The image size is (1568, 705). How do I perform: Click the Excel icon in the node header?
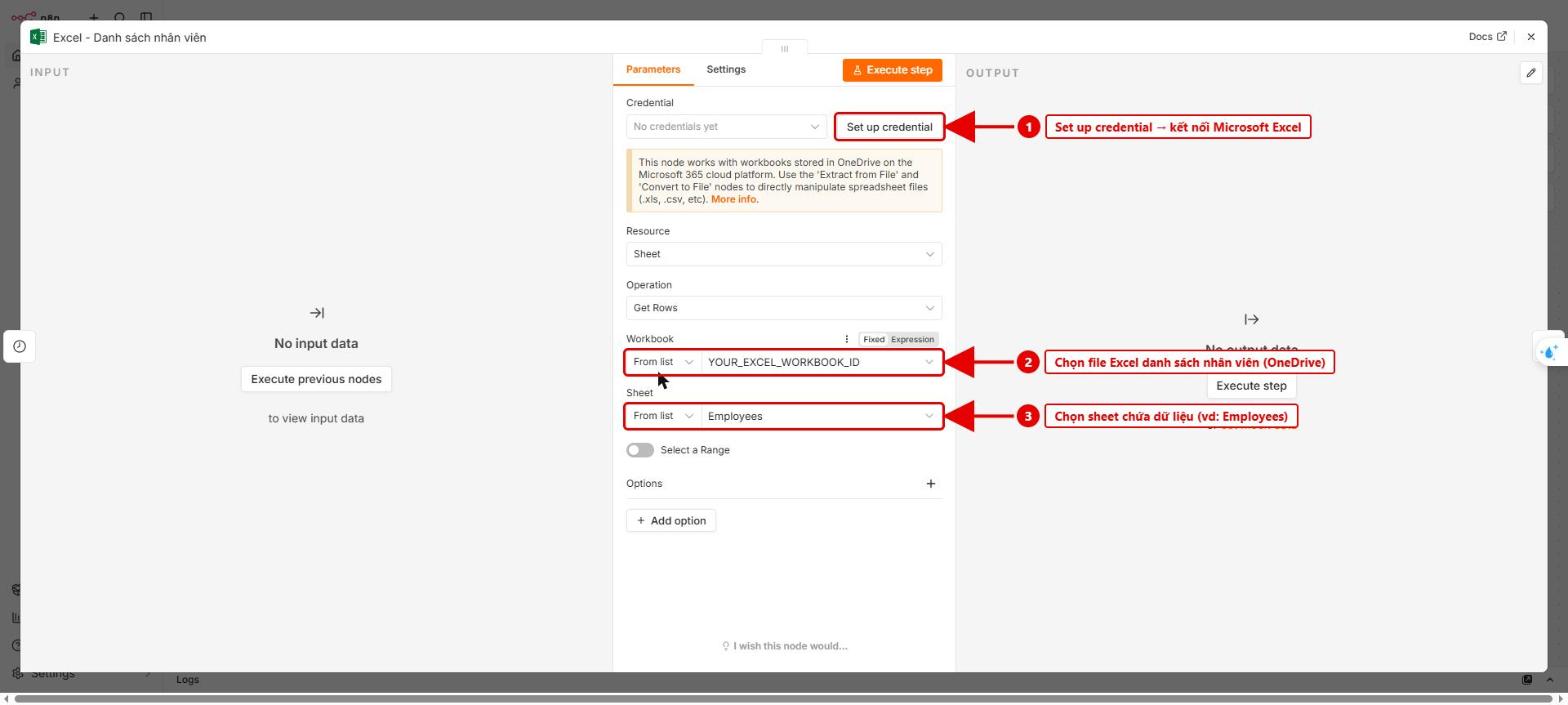[x=38, y=37]
